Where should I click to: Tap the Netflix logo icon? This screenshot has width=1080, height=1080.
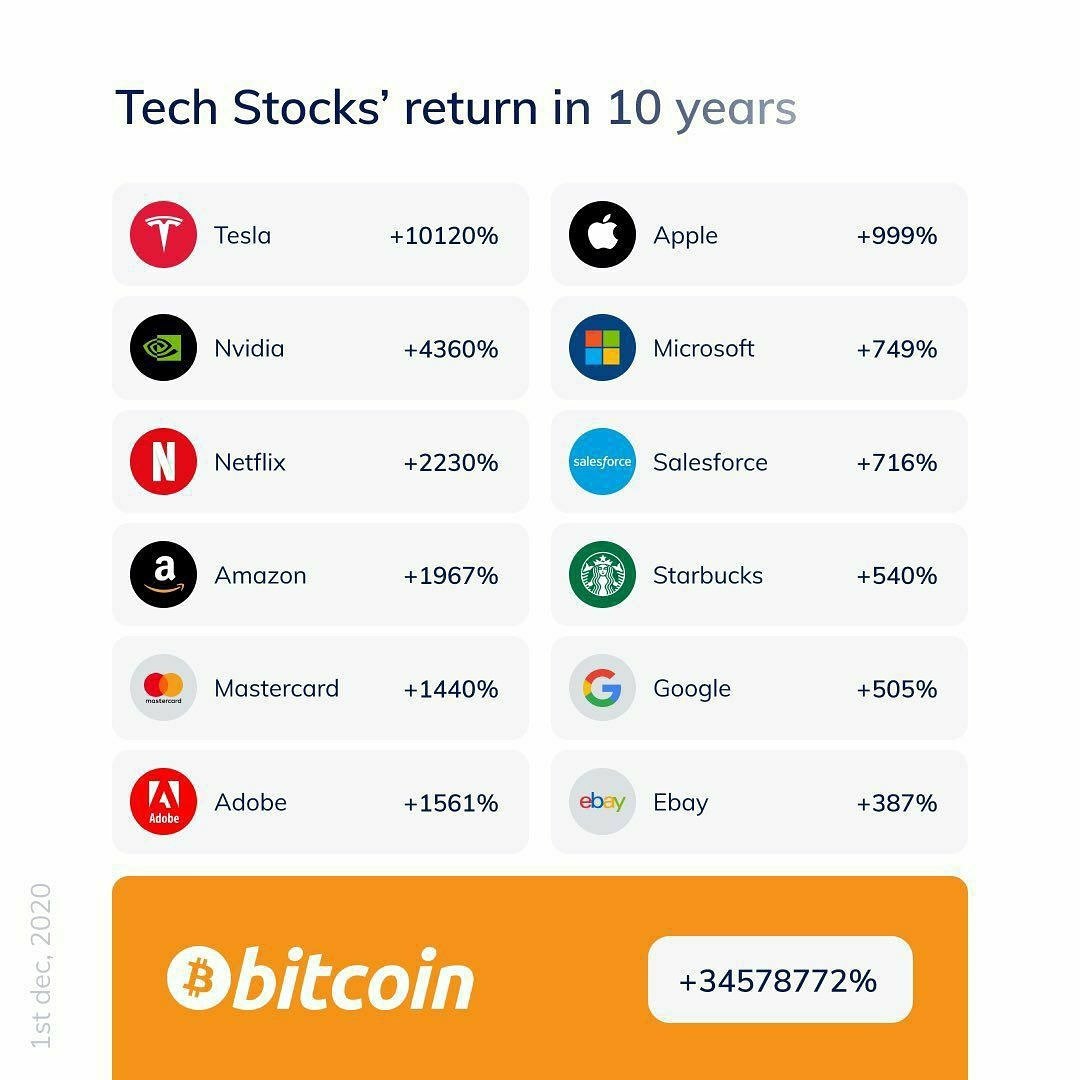[163, 462]
